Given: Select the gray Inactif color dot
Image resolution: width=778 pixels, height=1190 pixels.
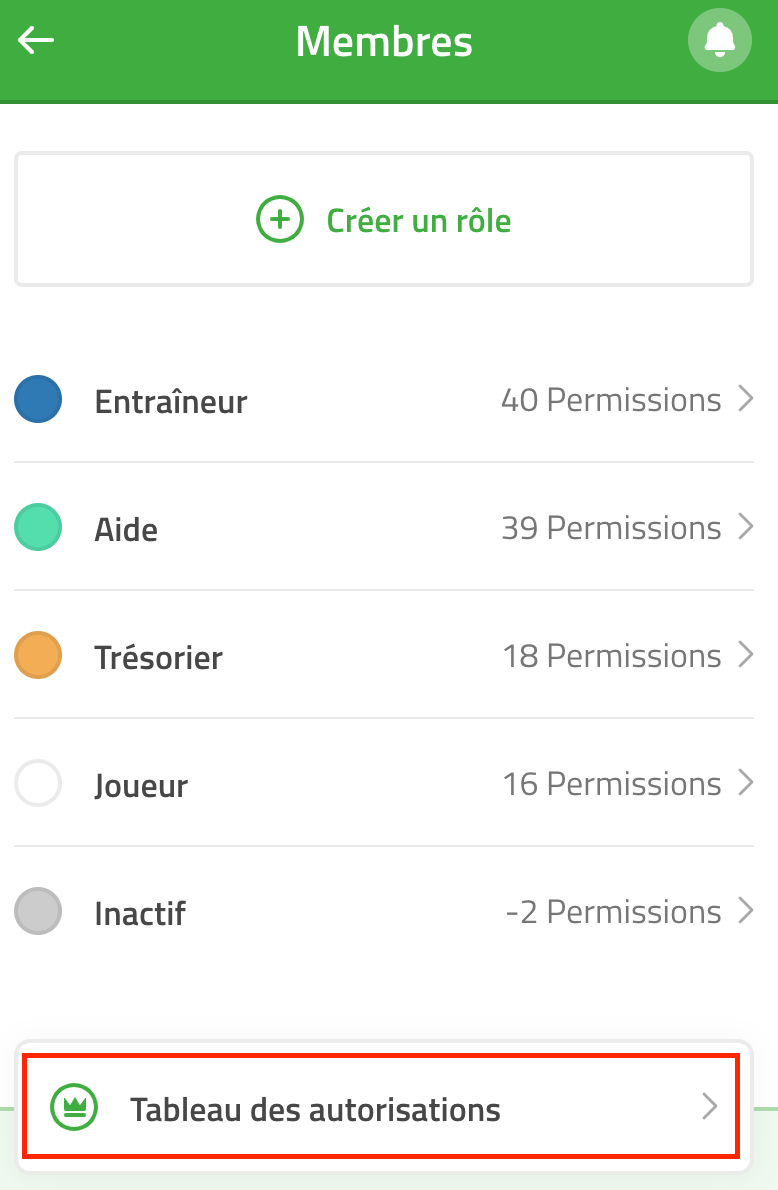Looking at the screenshot, I should [x=38, y=911].
